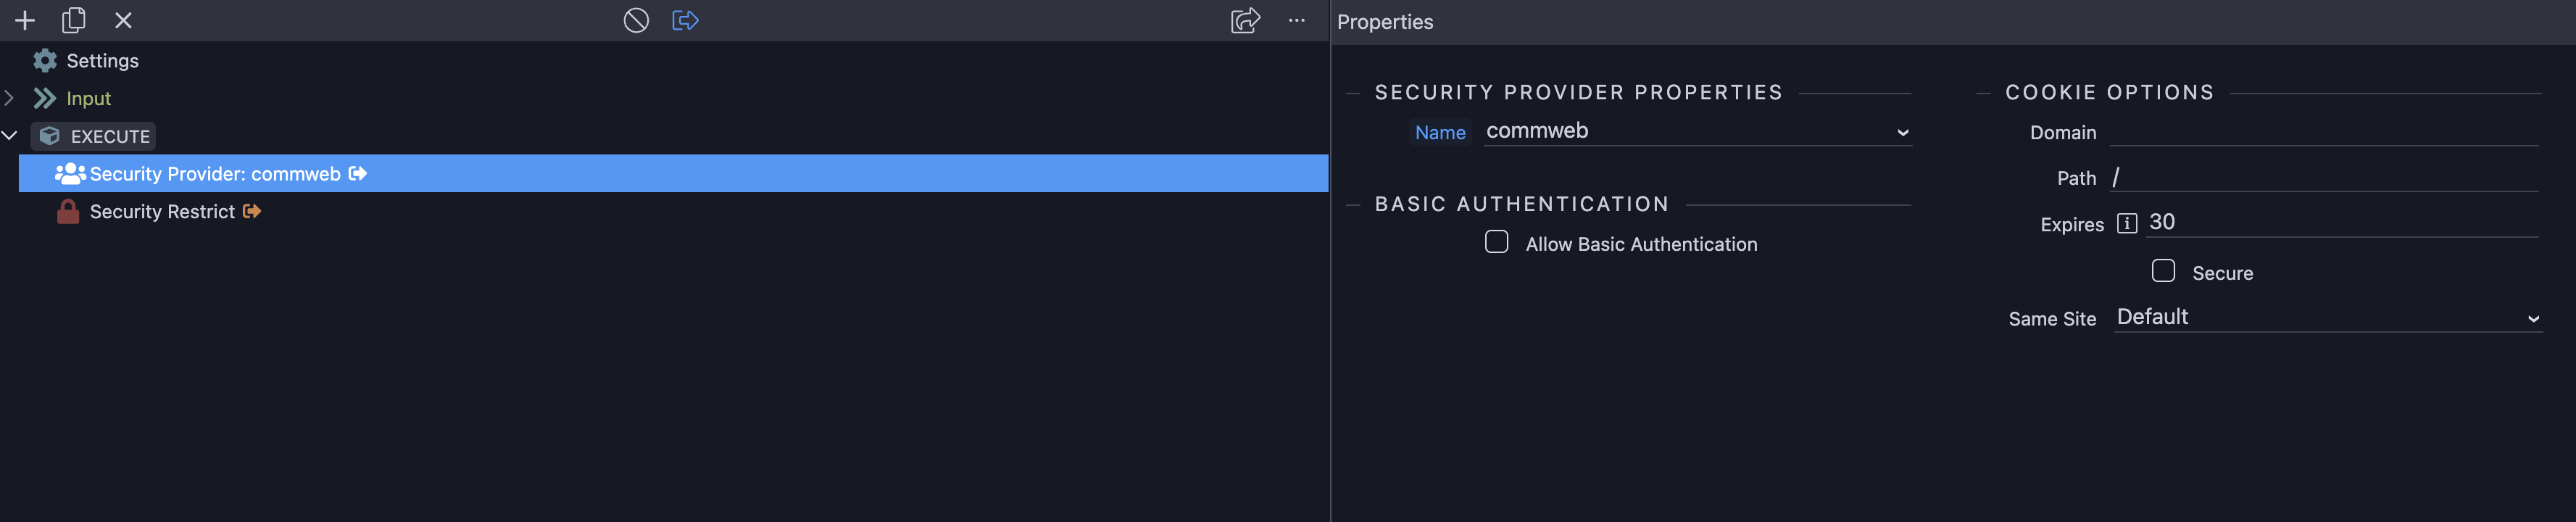Select the Settings tree item
Viewport: 2576px width, 522px height.
[x=102, y=60]
